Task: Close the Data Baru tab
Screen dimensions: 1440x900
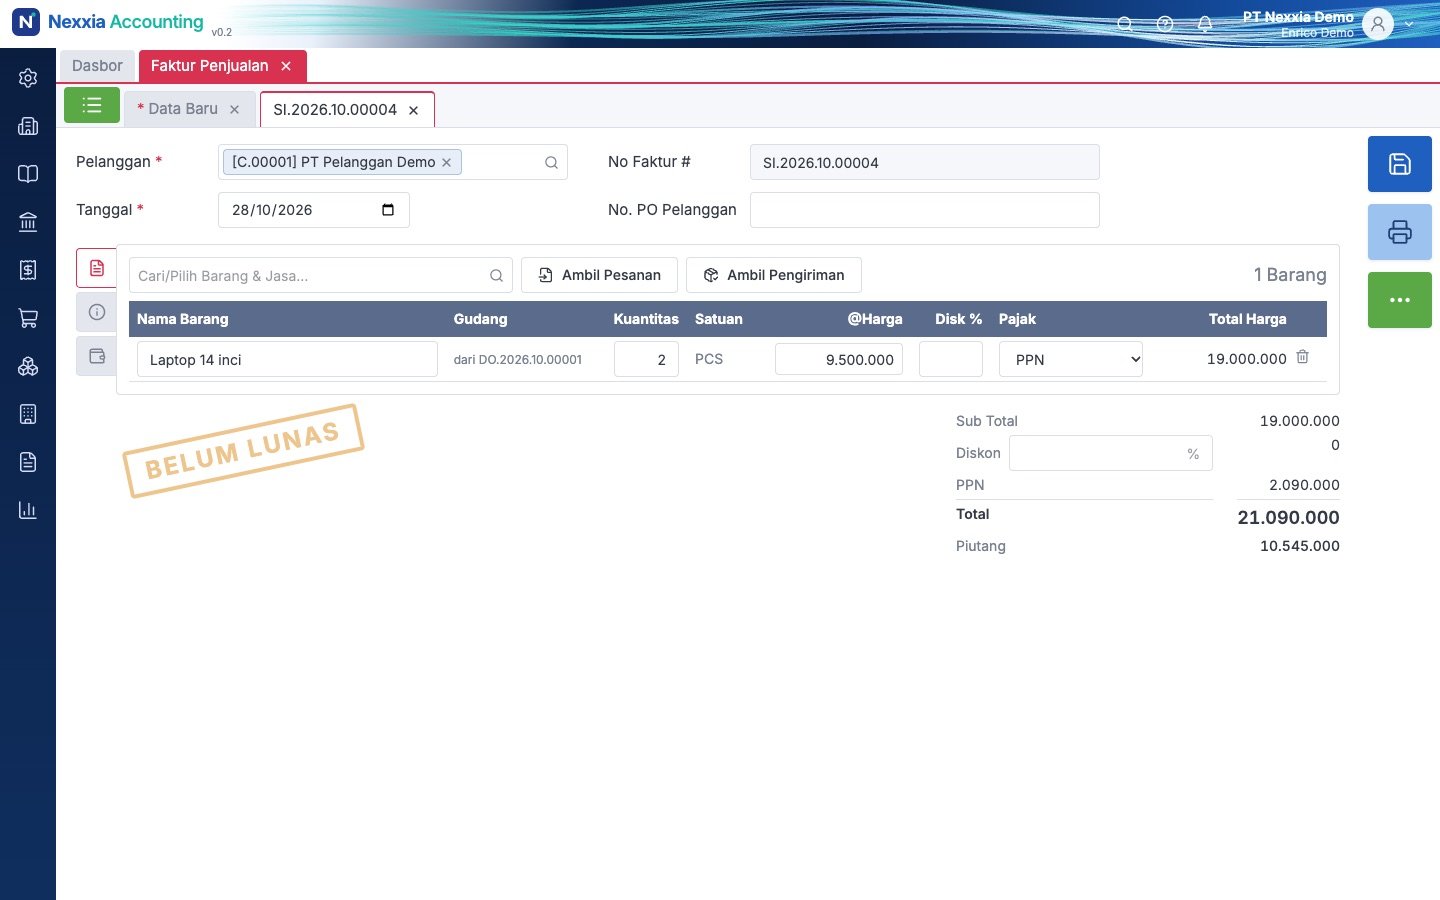Action: (235, 110)
